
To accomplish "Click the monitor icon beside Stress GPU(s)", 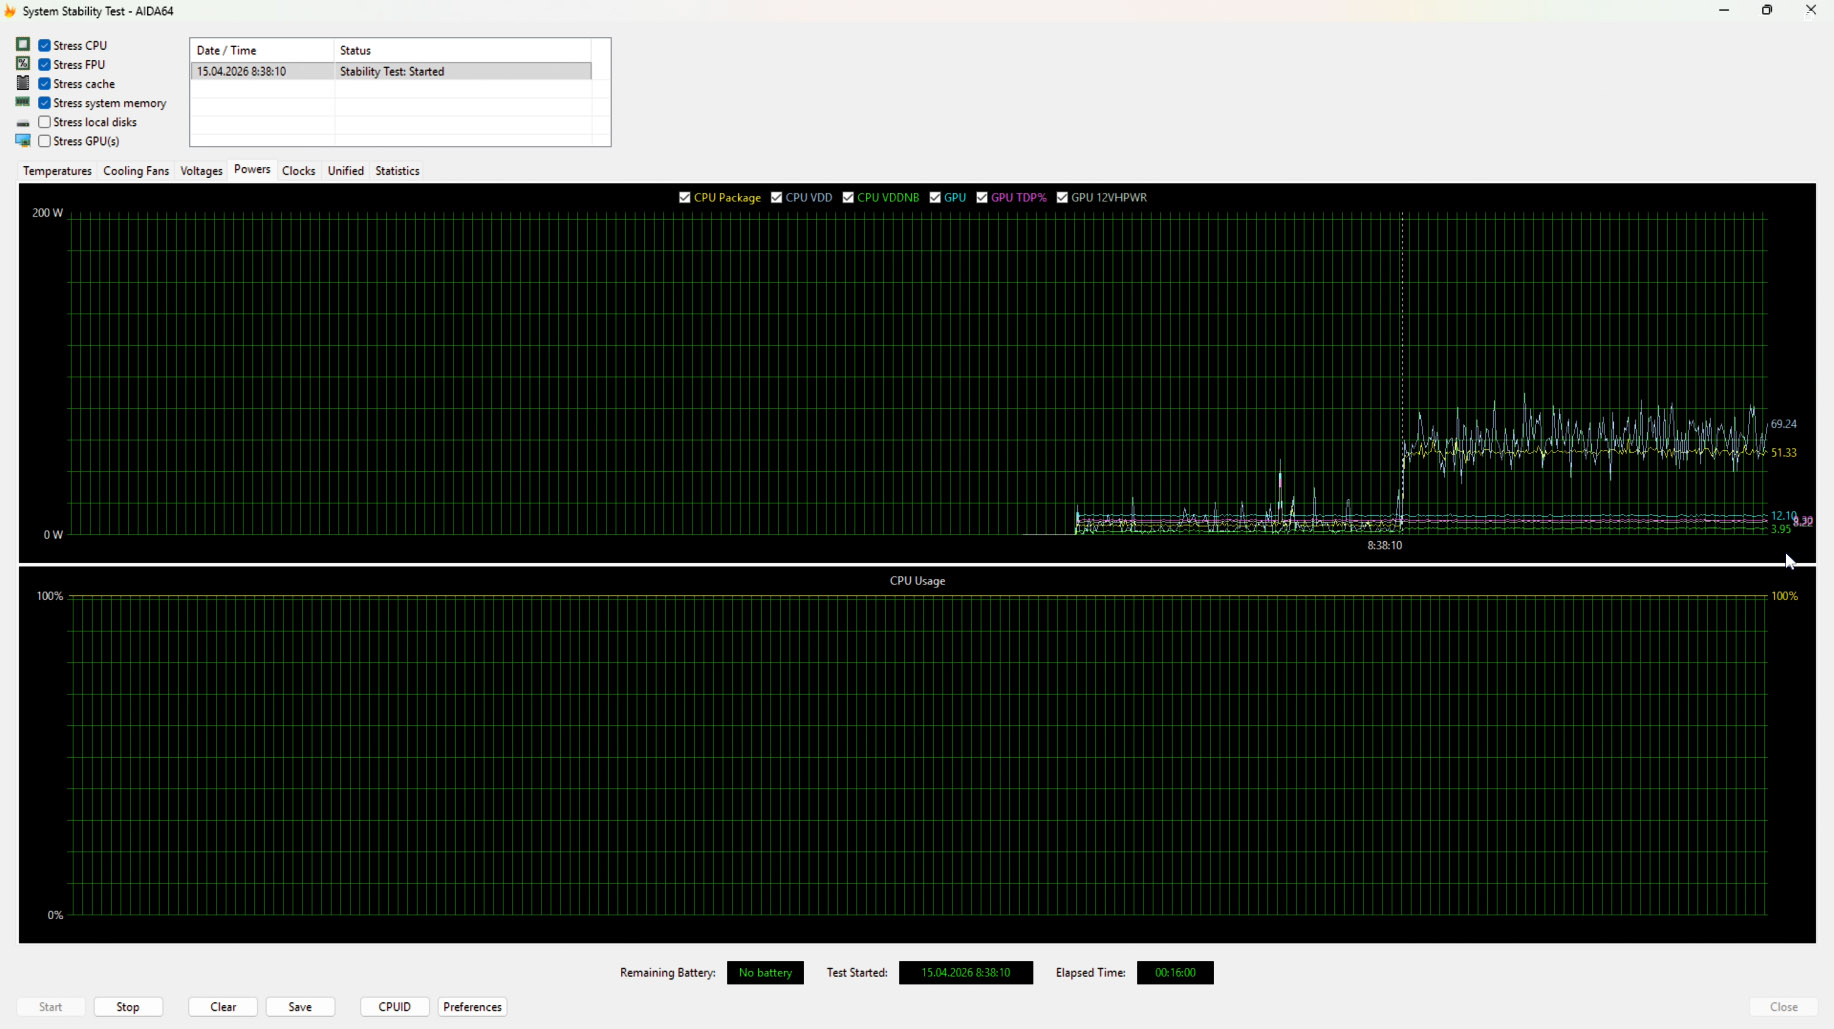I will [x=23, y=141].
